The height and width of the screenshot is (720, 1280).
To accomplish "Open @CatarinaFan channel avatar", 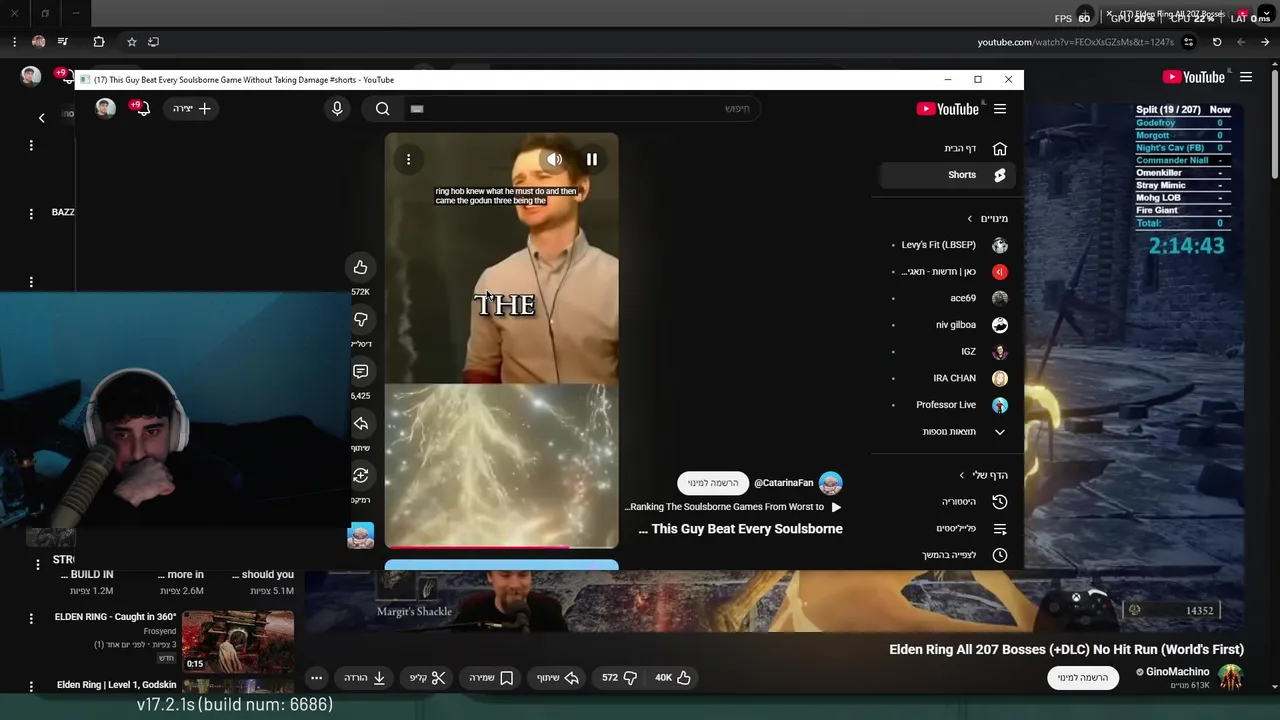I will [830, 483].
